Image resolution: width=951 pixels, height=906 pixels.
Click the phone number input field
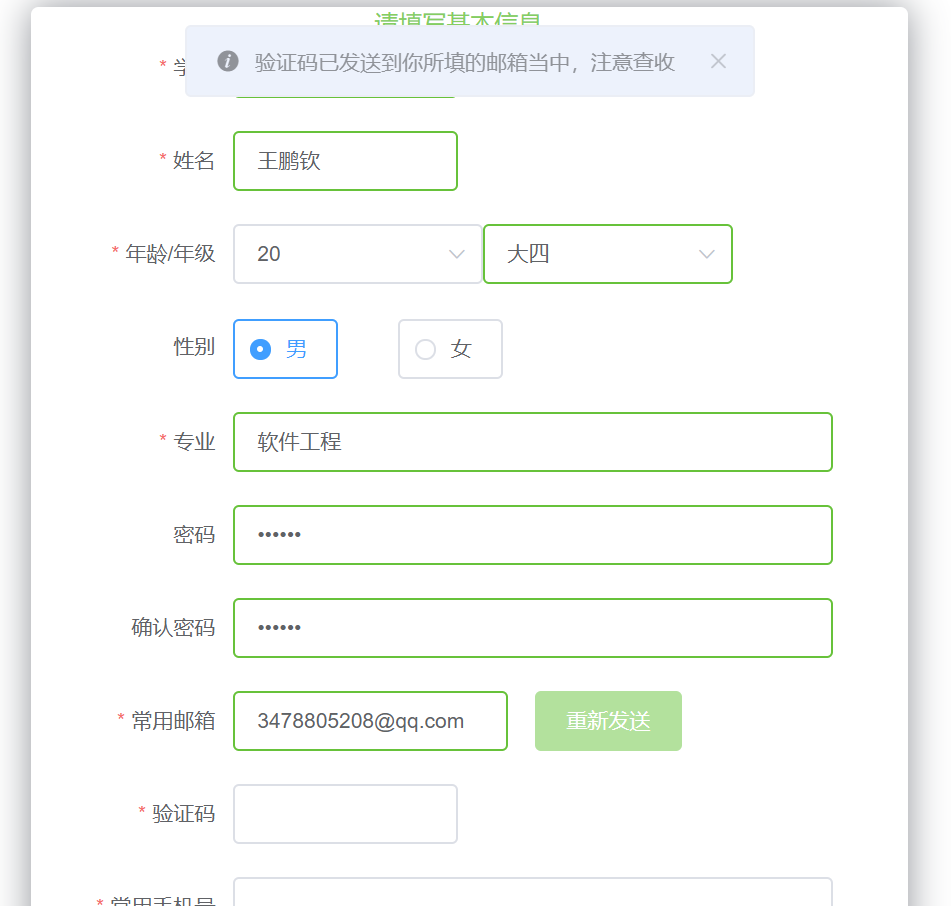pos(532,893)
